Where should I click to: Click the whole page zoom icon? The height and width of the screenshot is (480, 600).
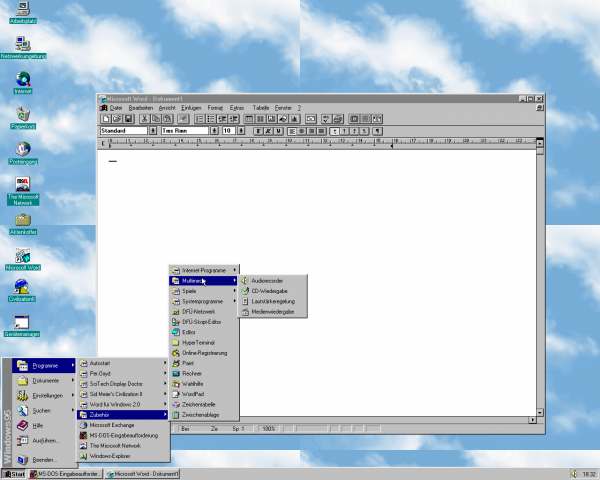point(354,119)
